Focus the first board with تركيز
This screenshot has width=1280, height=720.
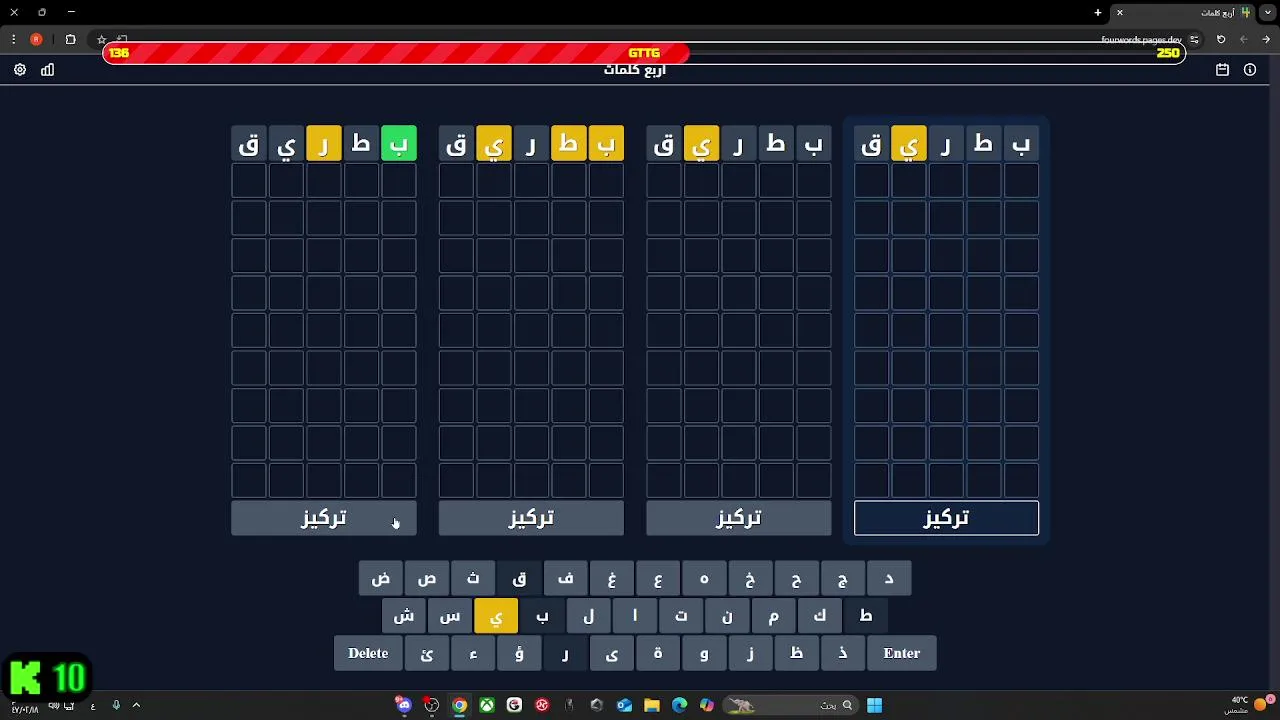pyautogui.click(x=324, y=518)
